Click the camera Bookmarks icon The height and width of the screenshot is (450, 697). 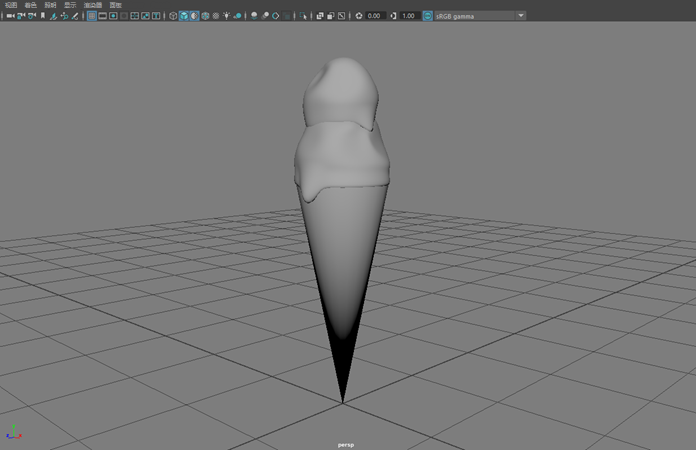pos(43,16)
